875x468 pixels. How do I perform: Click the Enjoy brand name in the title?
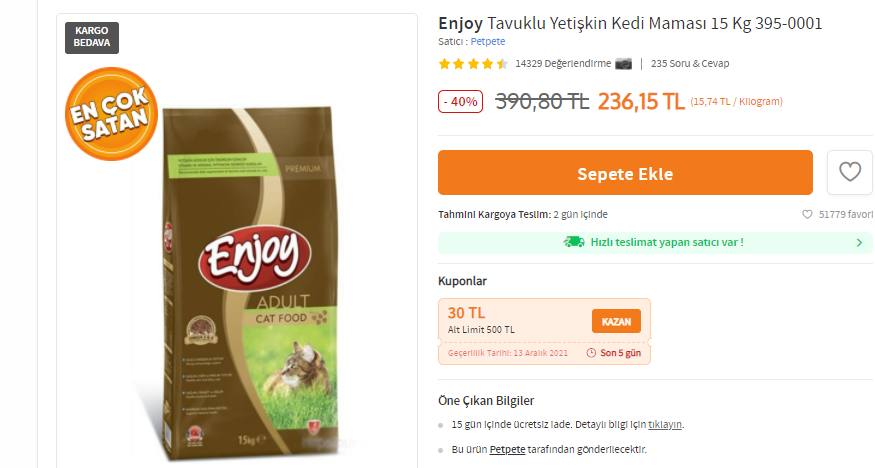[x=460, y=23]
